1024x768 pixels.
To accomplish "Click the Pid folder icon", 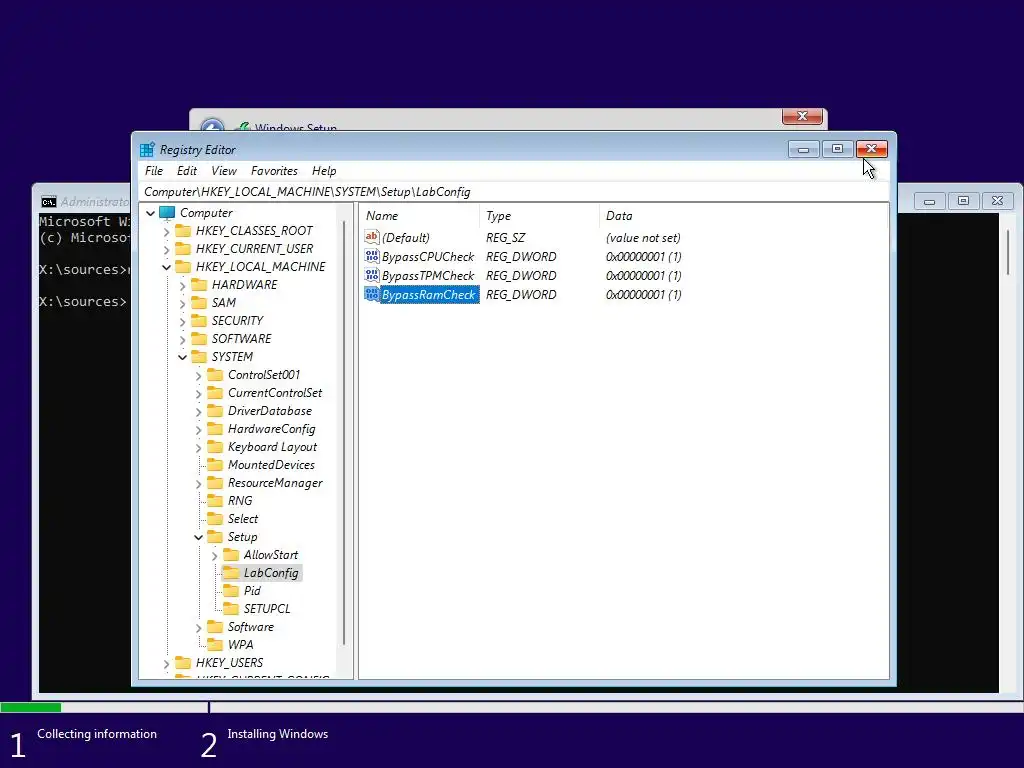I will point(231,591).
